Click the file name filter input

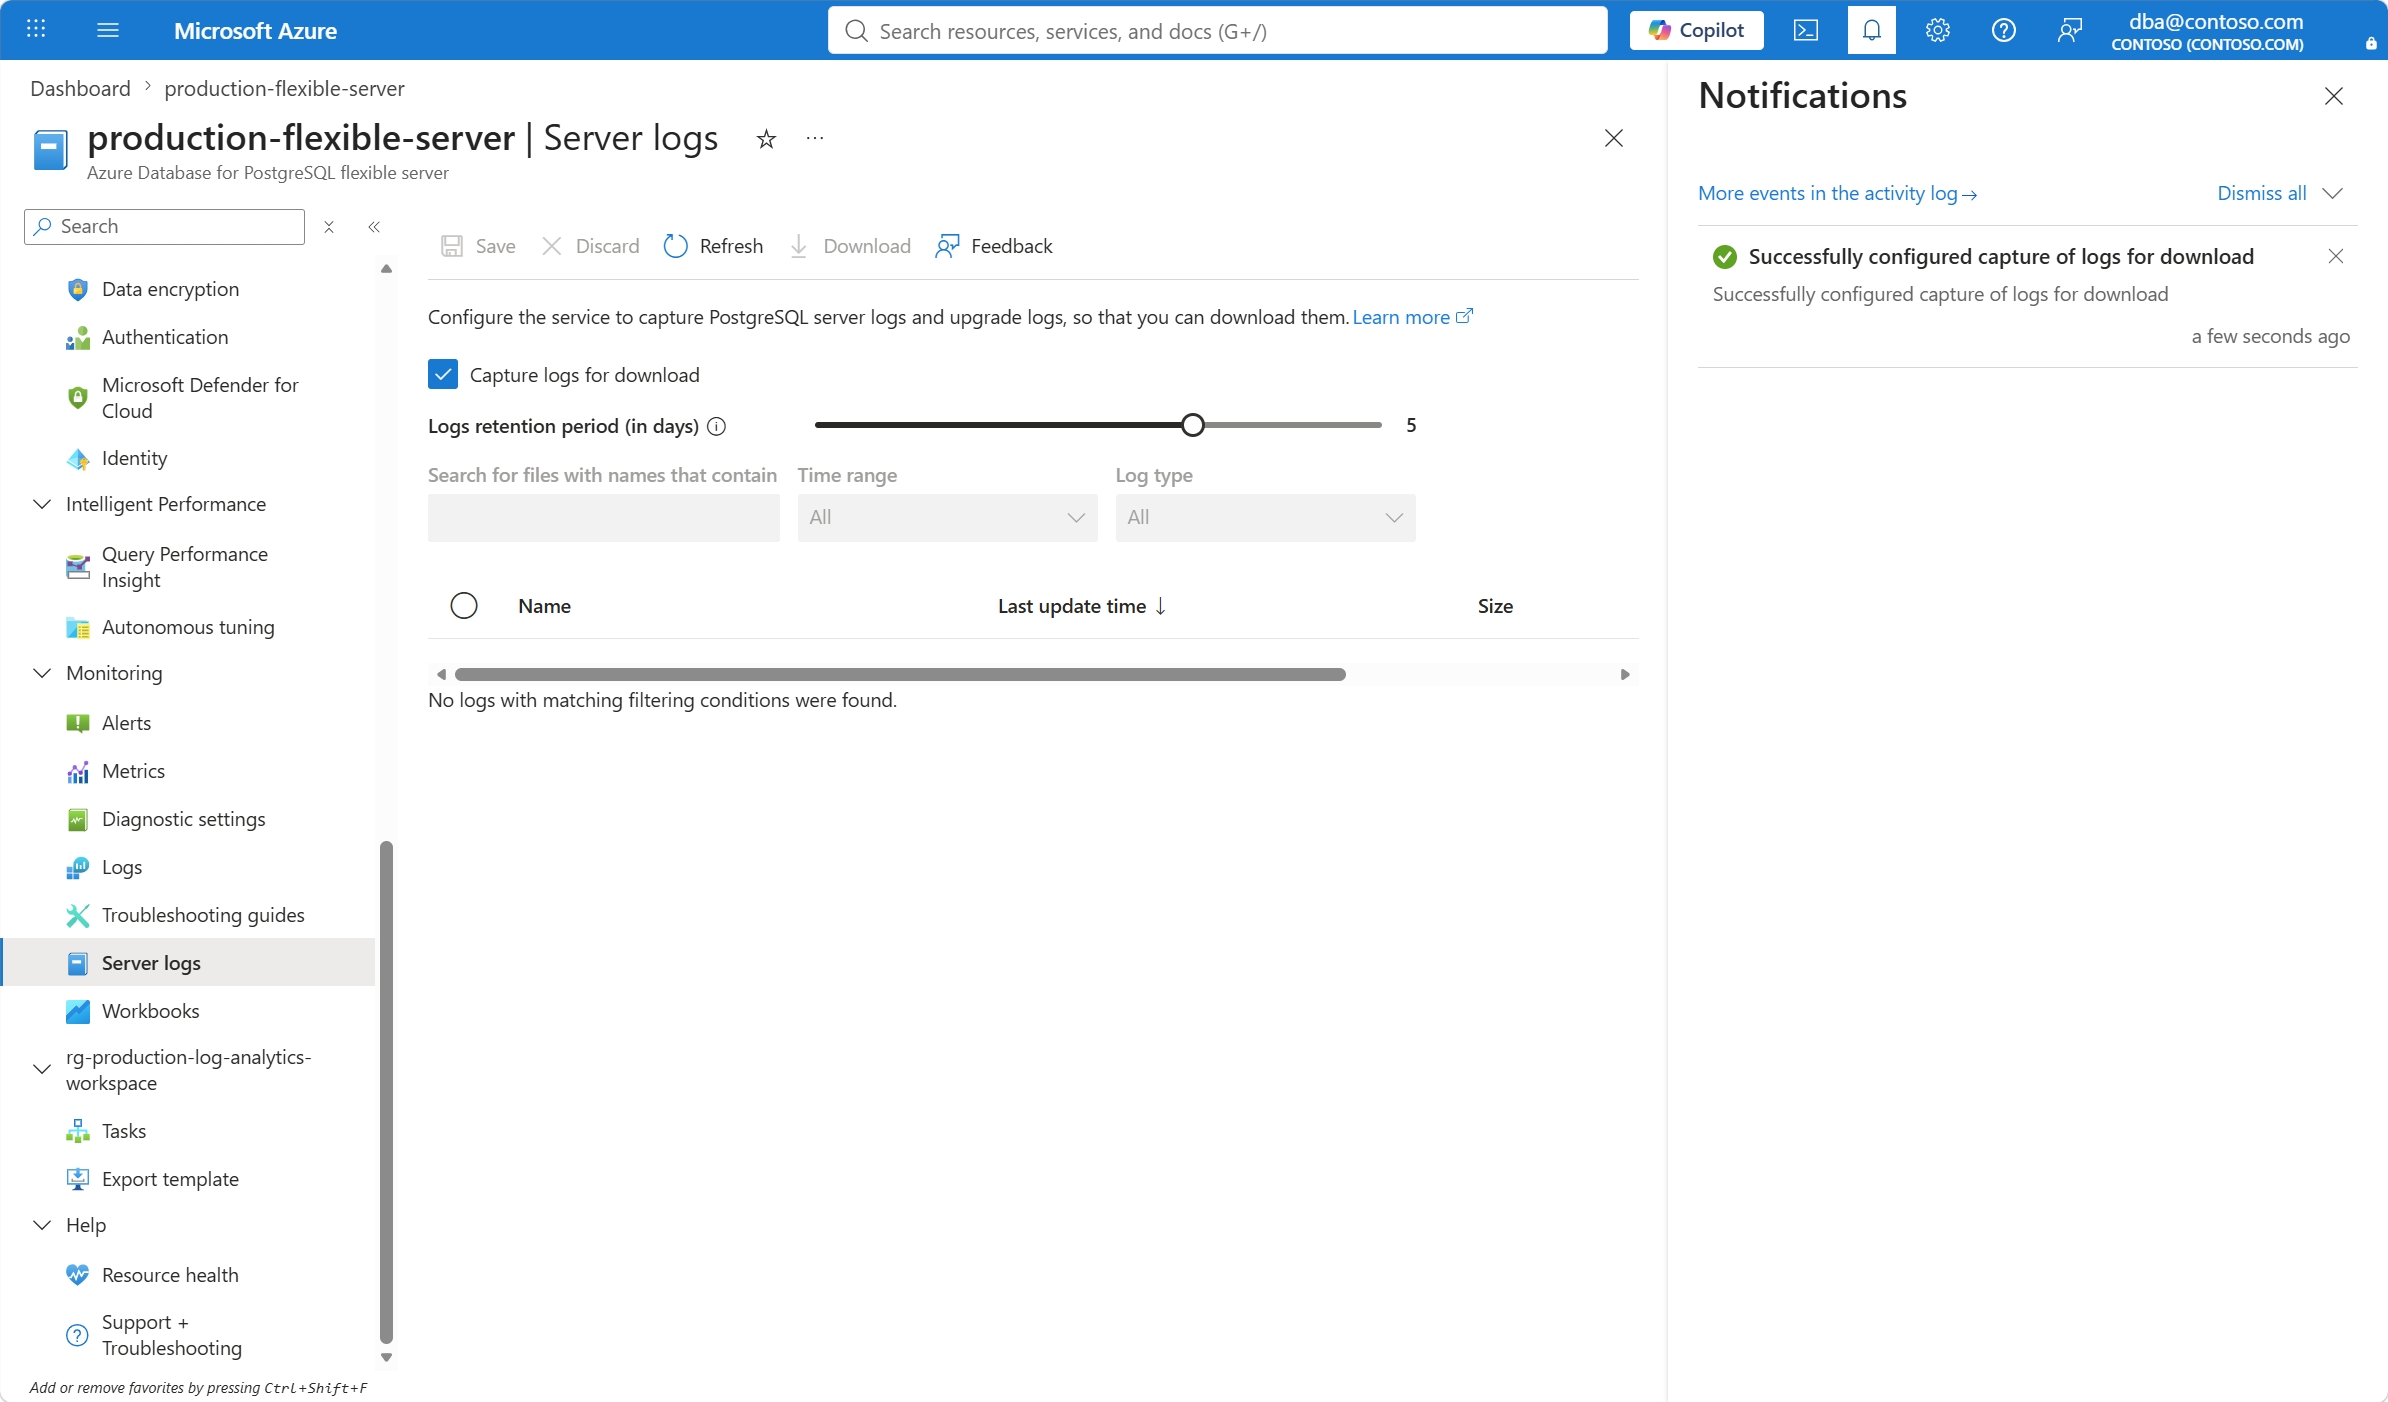click(x=603, y=518)
